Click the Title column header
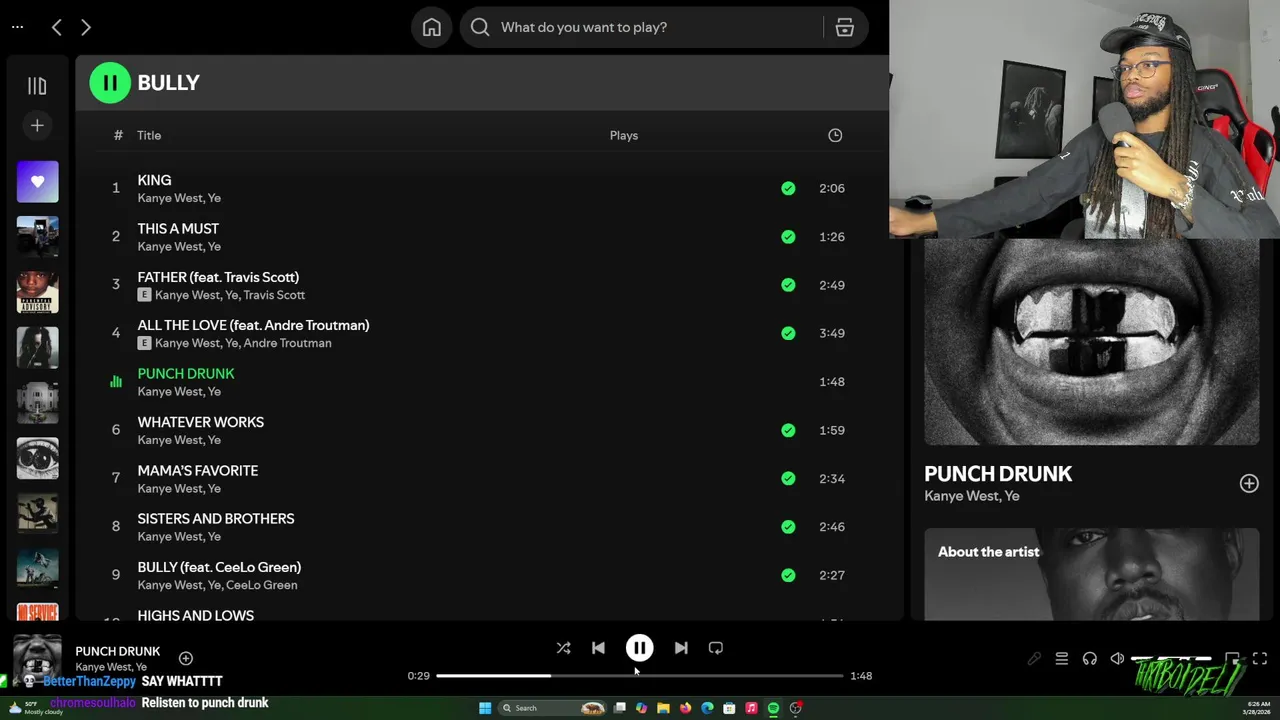Image resolution: width=1280 pixels, height=720 pixels. pos(149,135)
